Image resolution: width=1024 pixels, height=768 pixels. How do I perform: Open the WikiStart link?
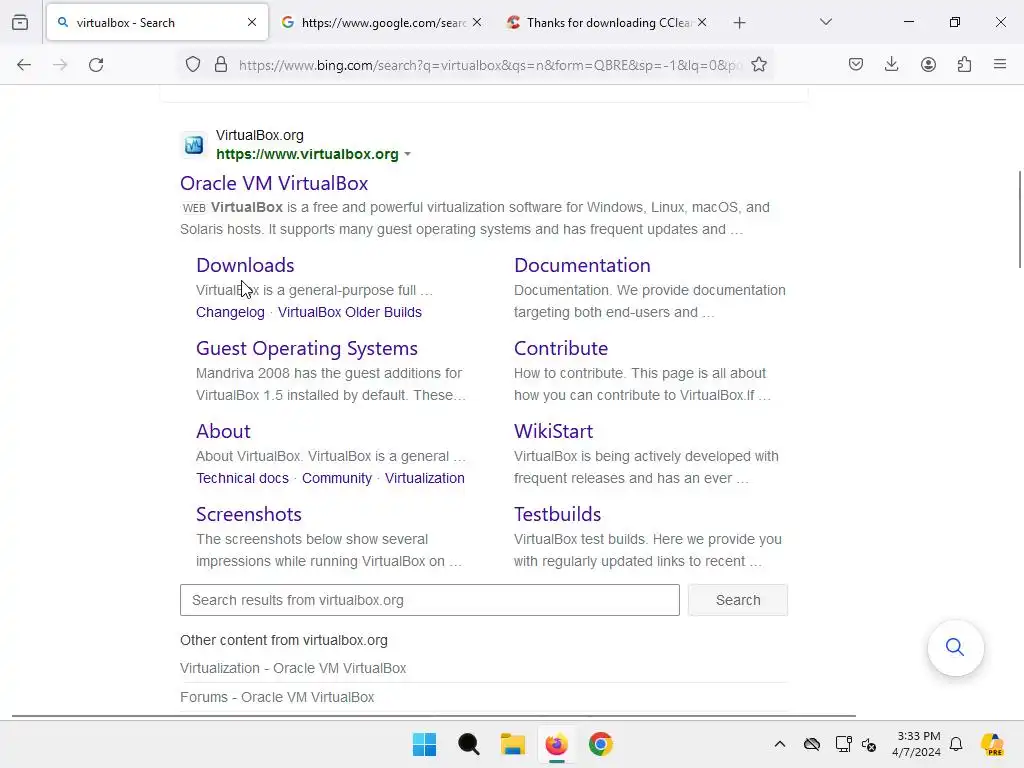pyautogui.click(x=553, y=431)
